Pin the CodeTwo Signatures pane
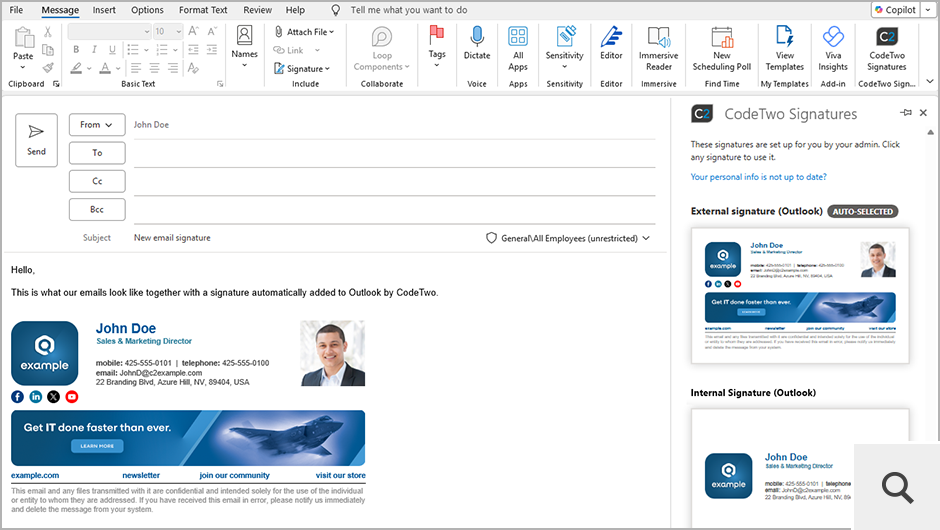Screen dimensions: 940x530 [x=905, y=113]
